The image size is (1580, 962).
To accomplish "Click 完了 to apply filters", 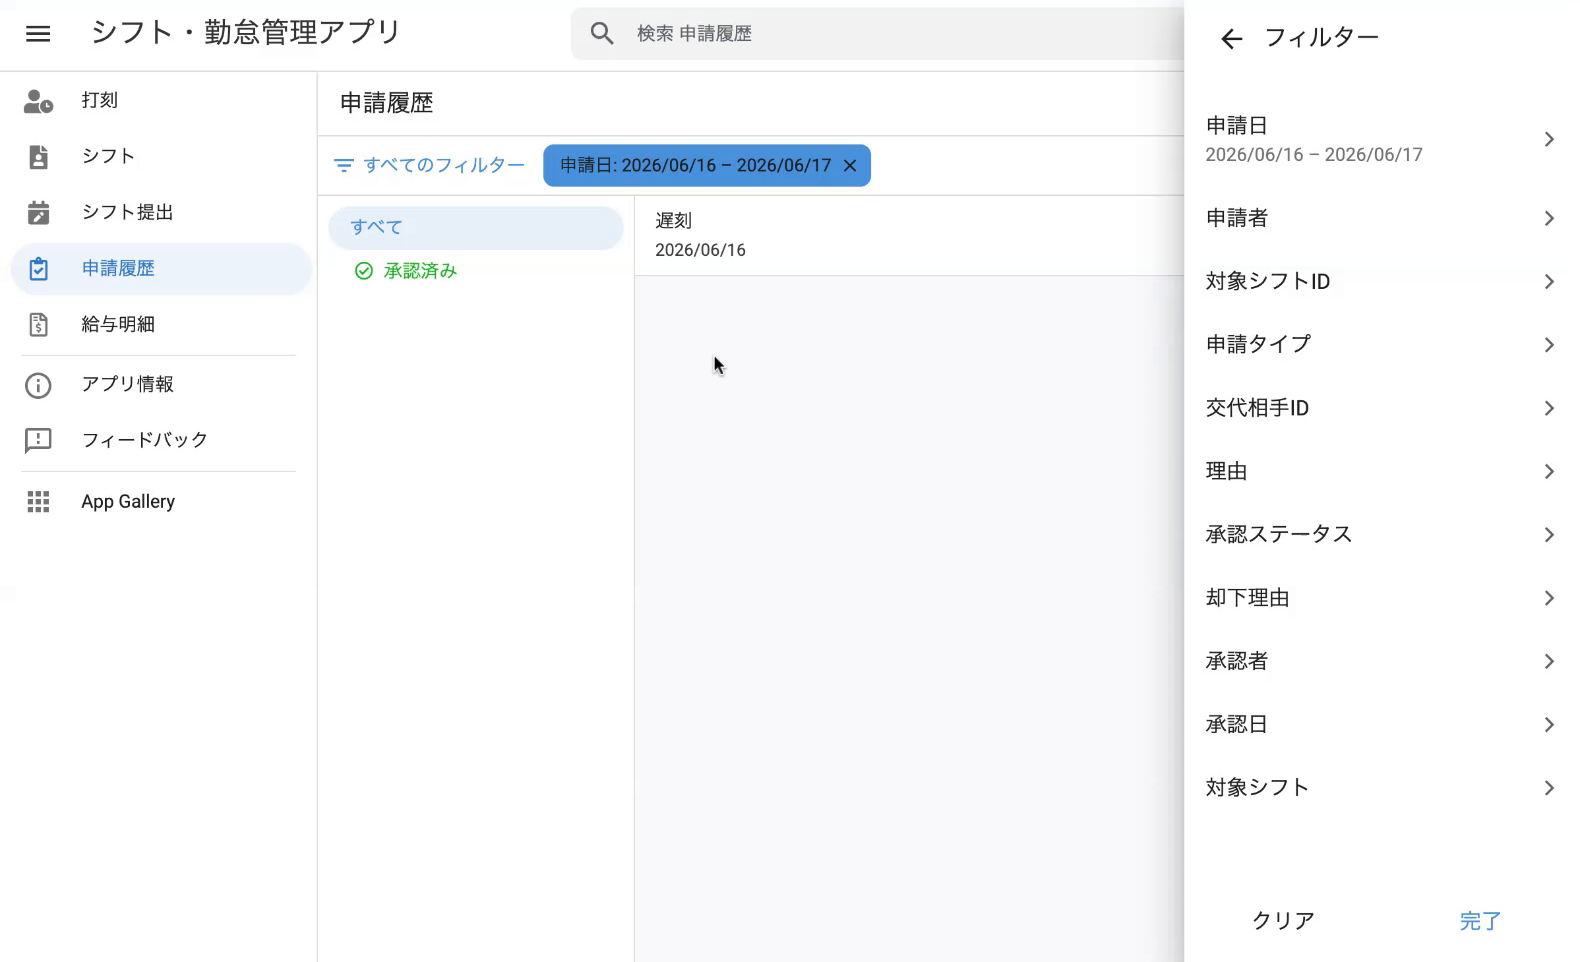I will pyautogui.click(x=1480, y=921).
